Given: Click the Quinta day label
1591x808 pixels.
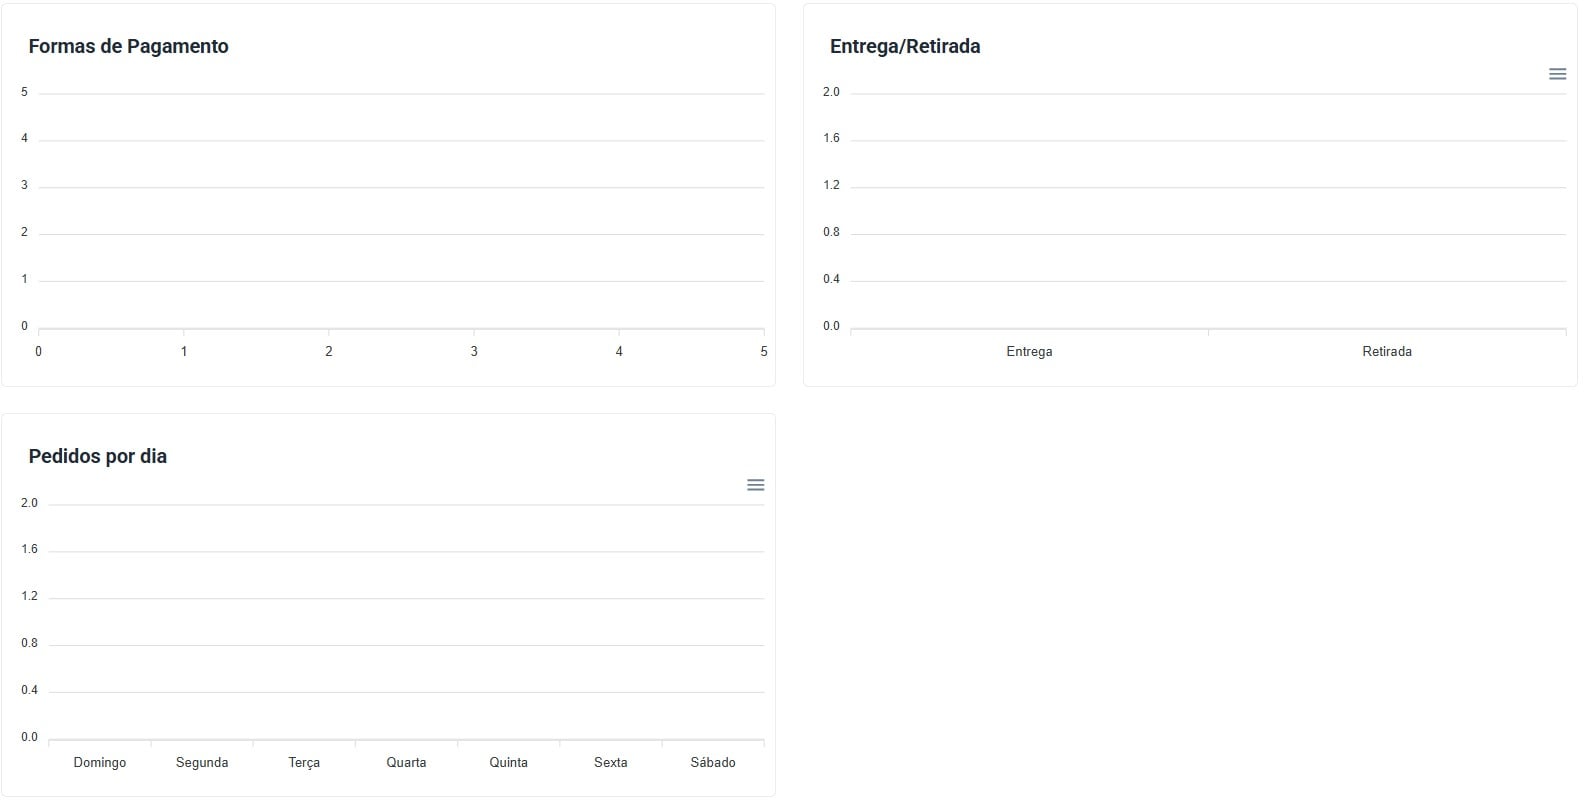Looking at the screenshot, I should 508,762.
